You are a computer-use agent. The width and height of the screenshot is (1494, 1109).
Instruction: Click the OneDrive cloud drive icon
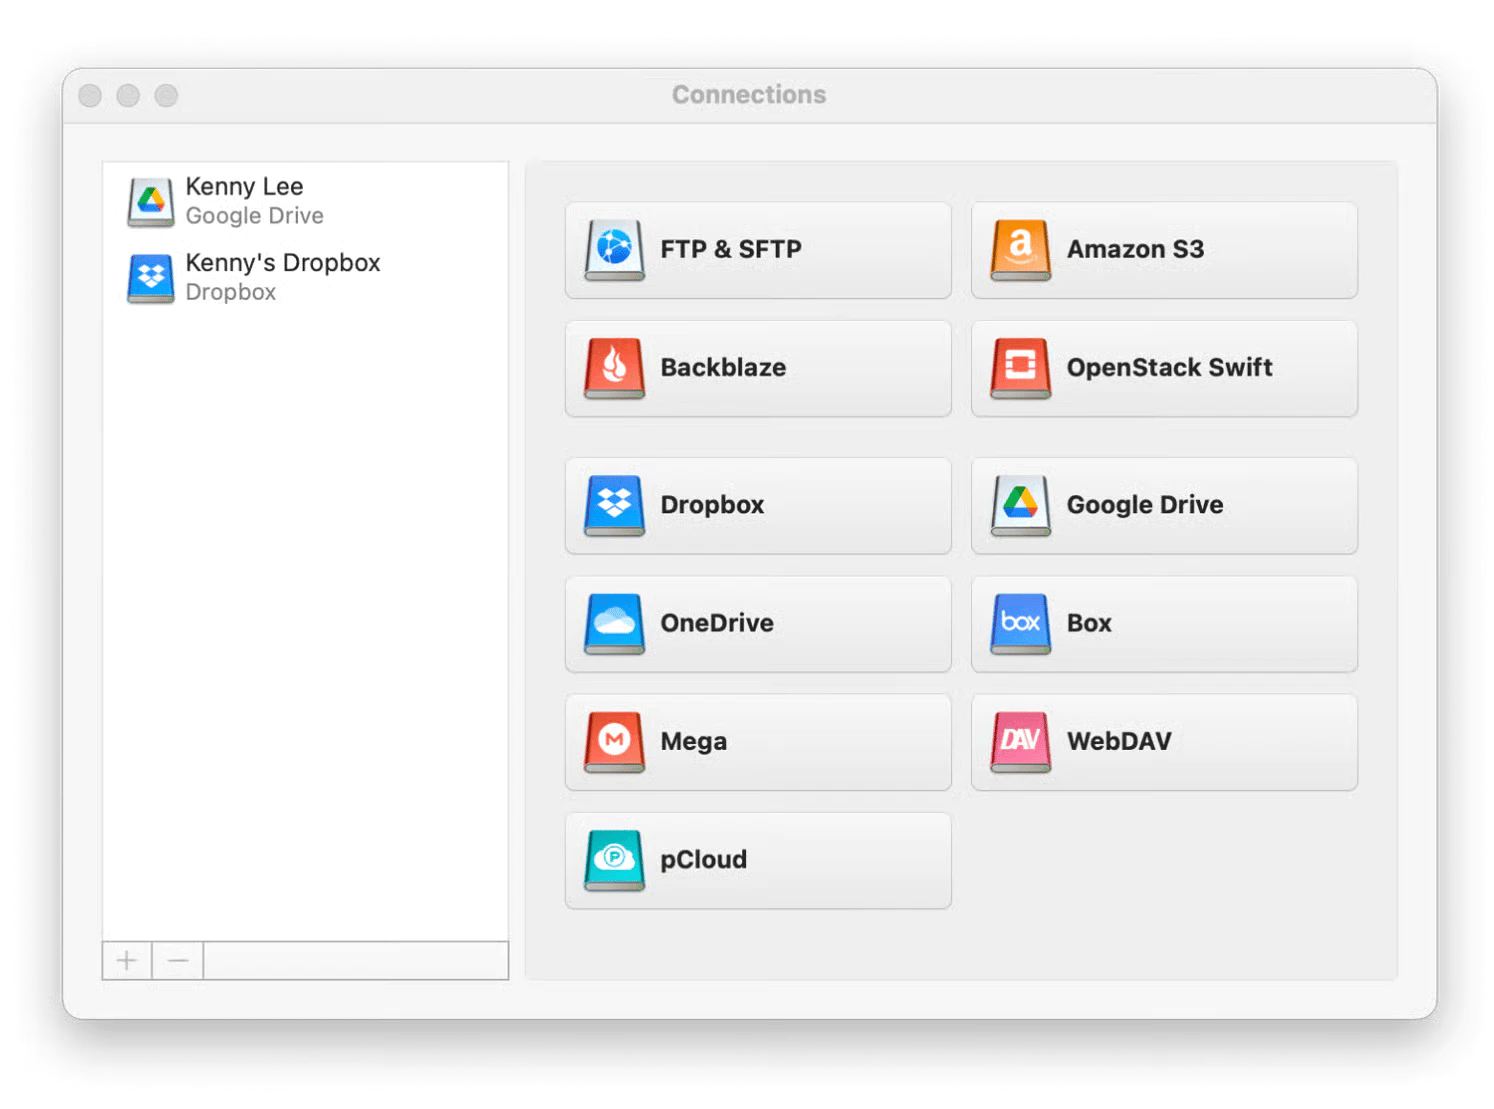(x=614, y=623)
